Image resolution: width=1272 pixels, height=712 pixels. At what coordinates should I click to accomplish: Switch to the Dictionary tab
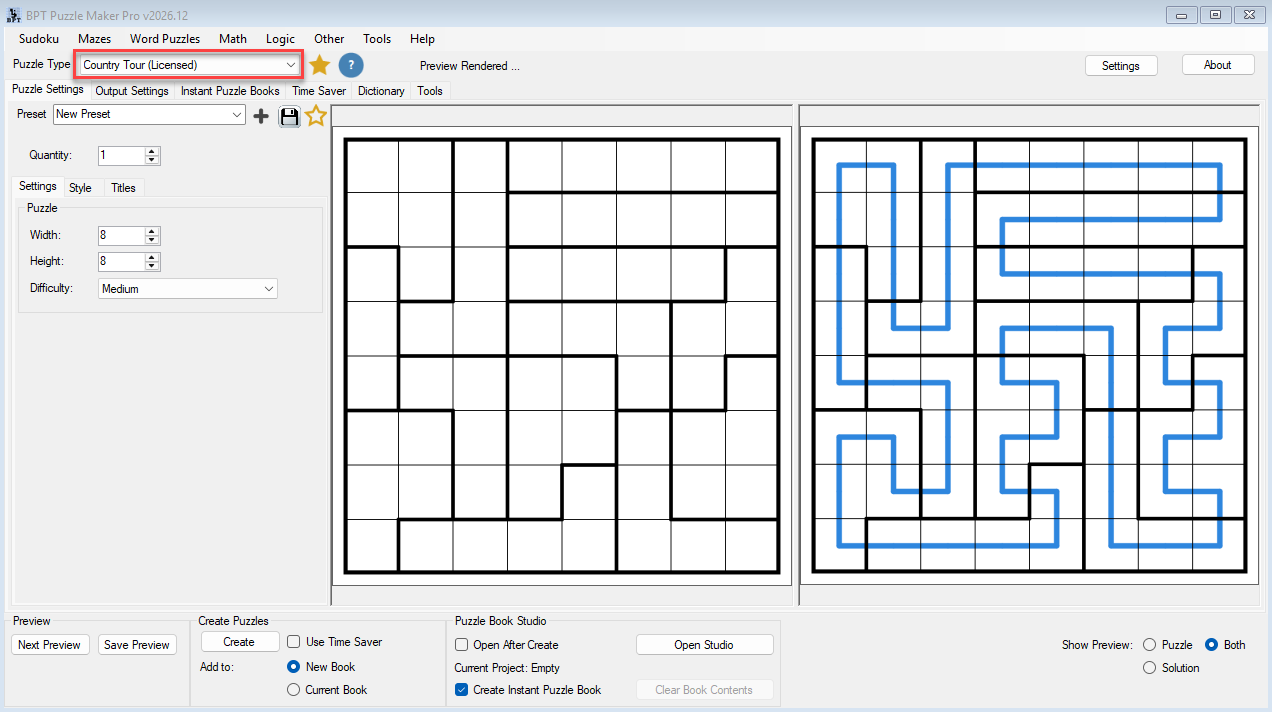[381, 91]
